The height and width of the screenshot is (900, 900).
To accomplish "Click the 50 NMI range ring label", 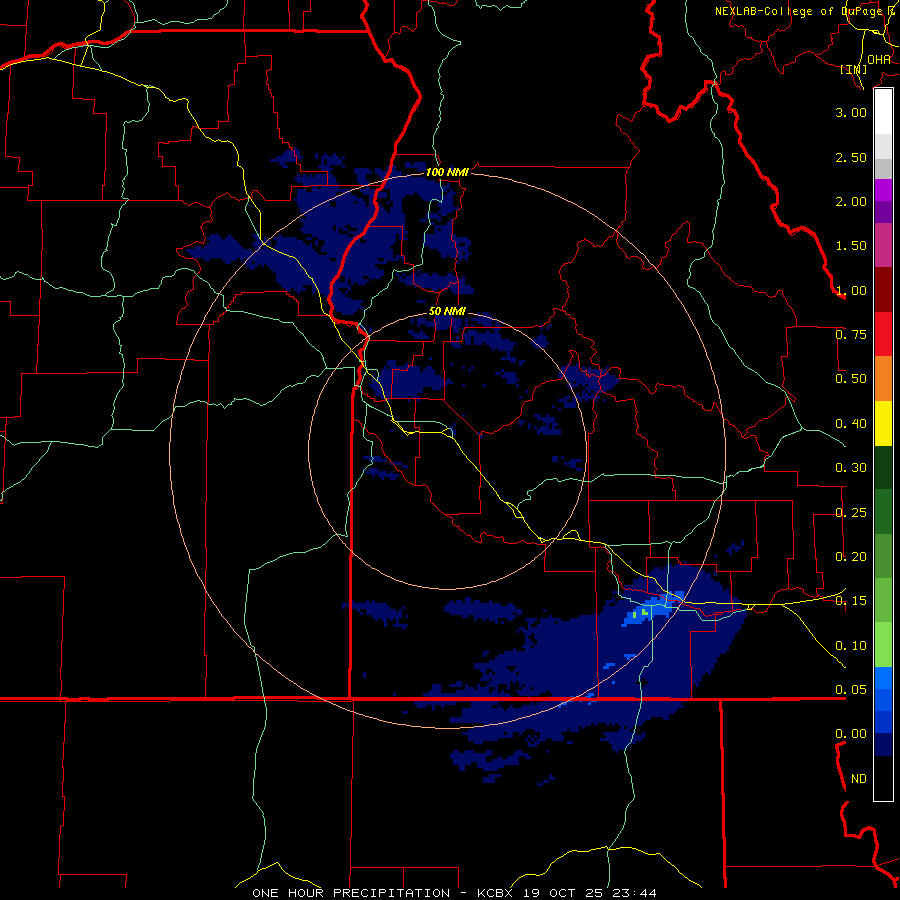I will click(x=447, y=311).
